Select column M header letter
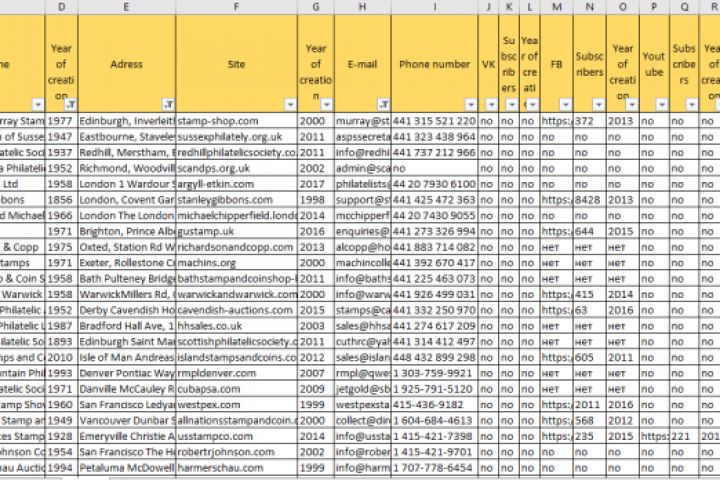The width and height of the screenshot is (720, 480). click(x=557, y=7)
